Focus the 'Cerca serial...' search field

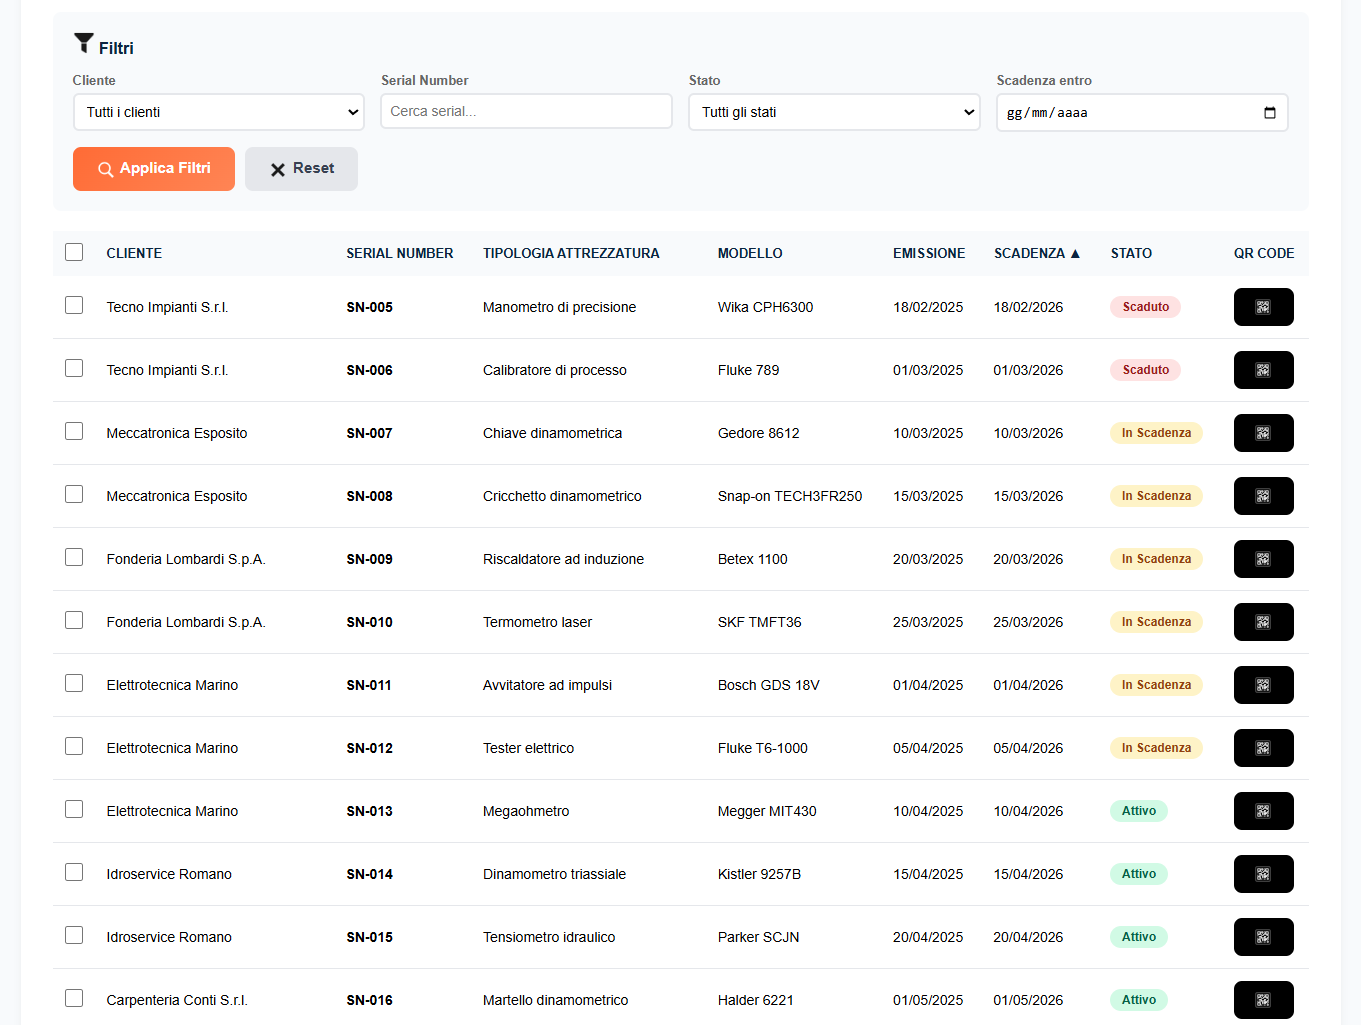tap(526, 111)
